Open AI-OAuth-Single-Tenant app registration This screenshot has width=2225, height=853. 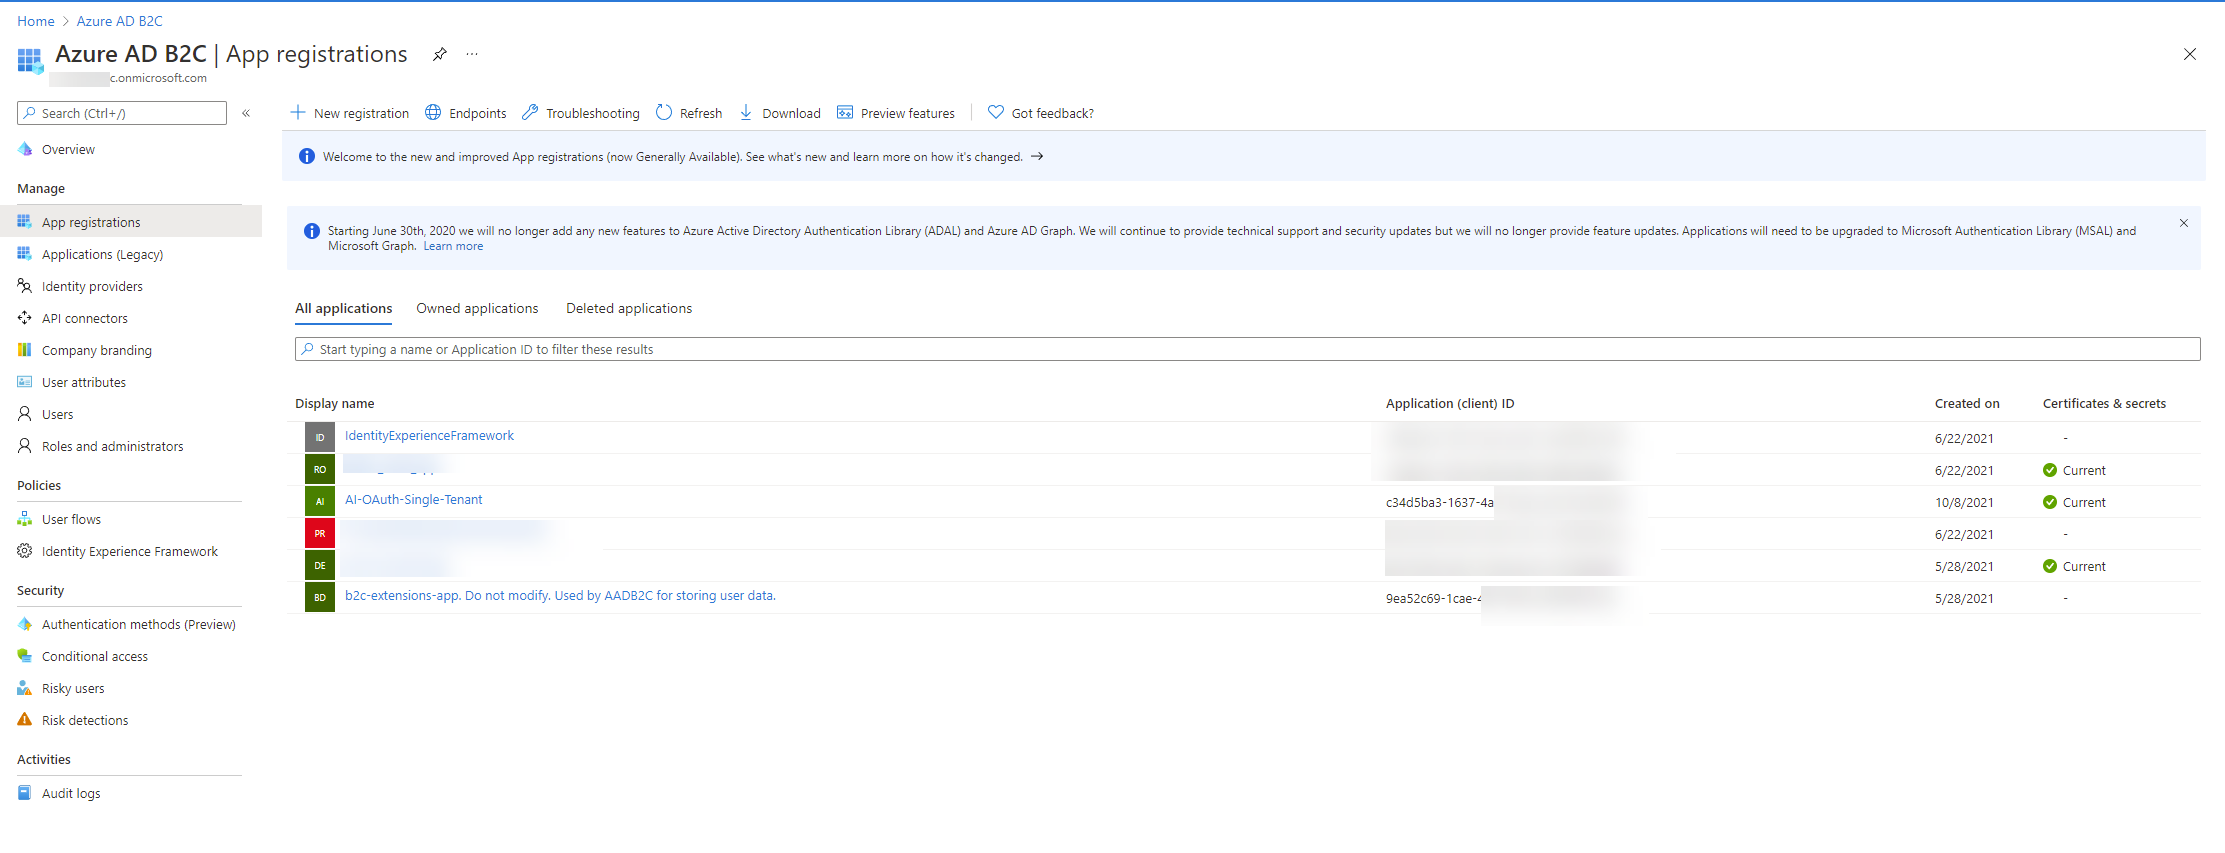(413, 499)
